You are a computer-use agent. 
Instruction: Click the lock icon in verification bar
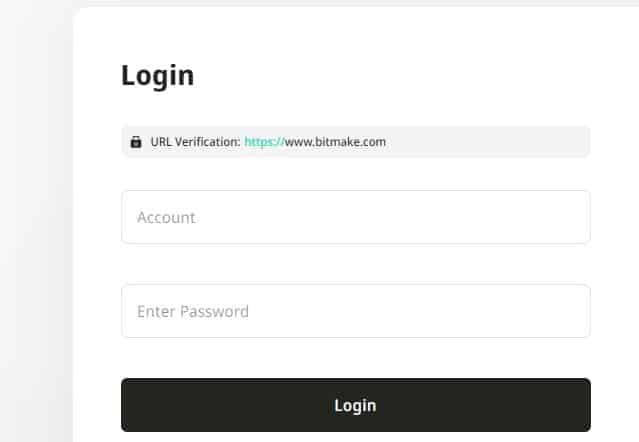coord(136,142)
